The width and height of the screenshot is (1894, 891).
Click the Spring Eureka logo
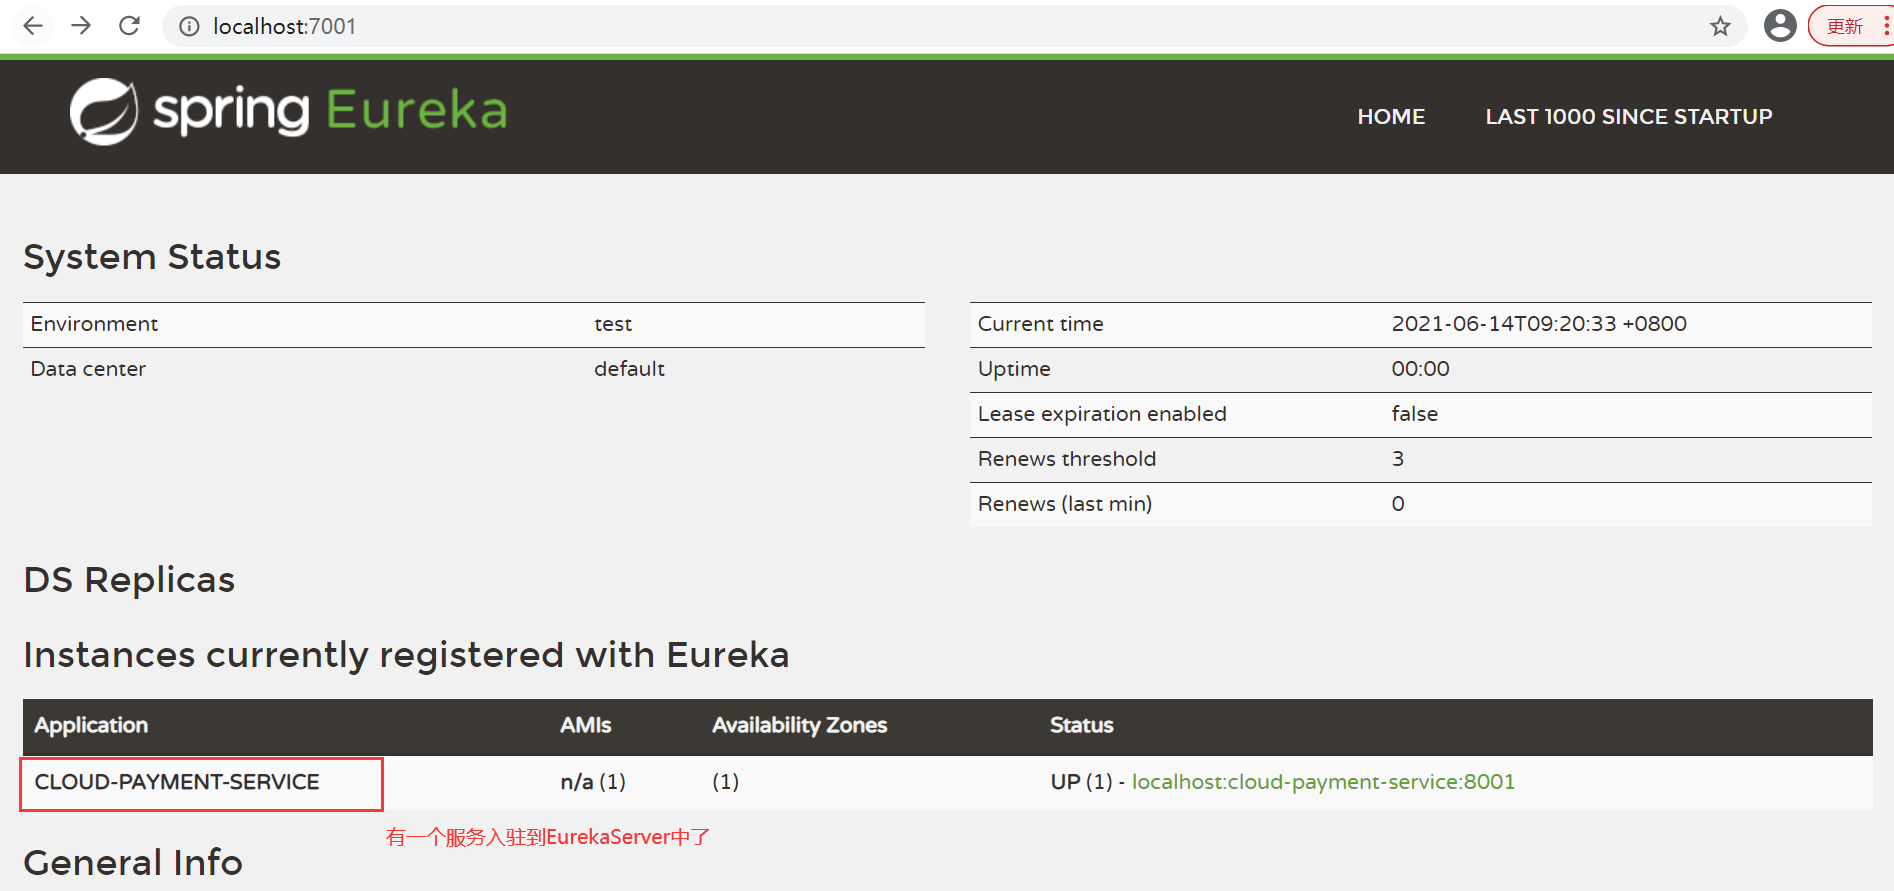pos(289,111)
